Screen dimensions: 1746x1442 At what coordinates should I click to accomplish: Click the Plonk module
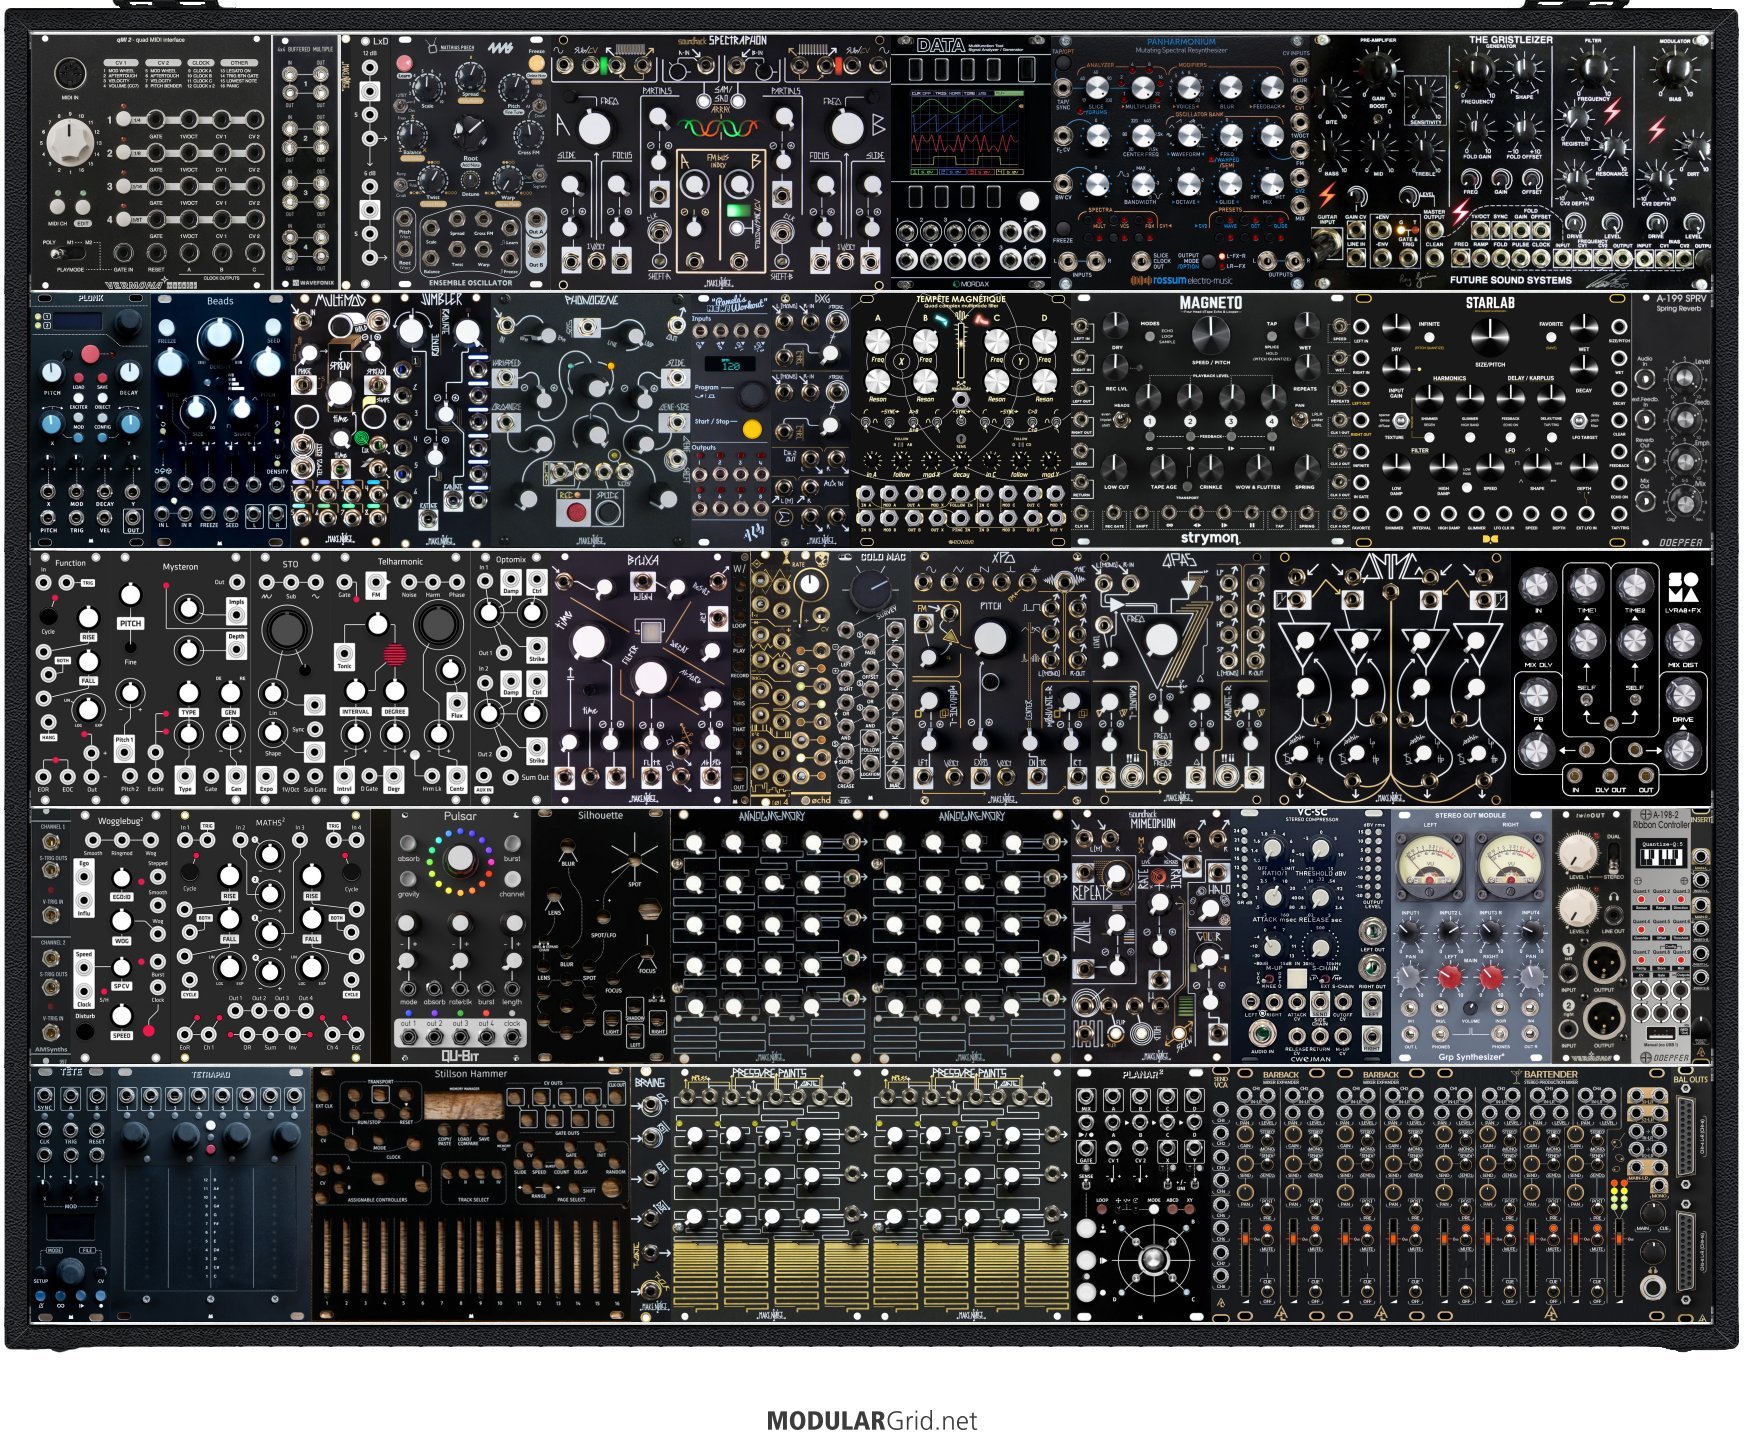(91, 420)
